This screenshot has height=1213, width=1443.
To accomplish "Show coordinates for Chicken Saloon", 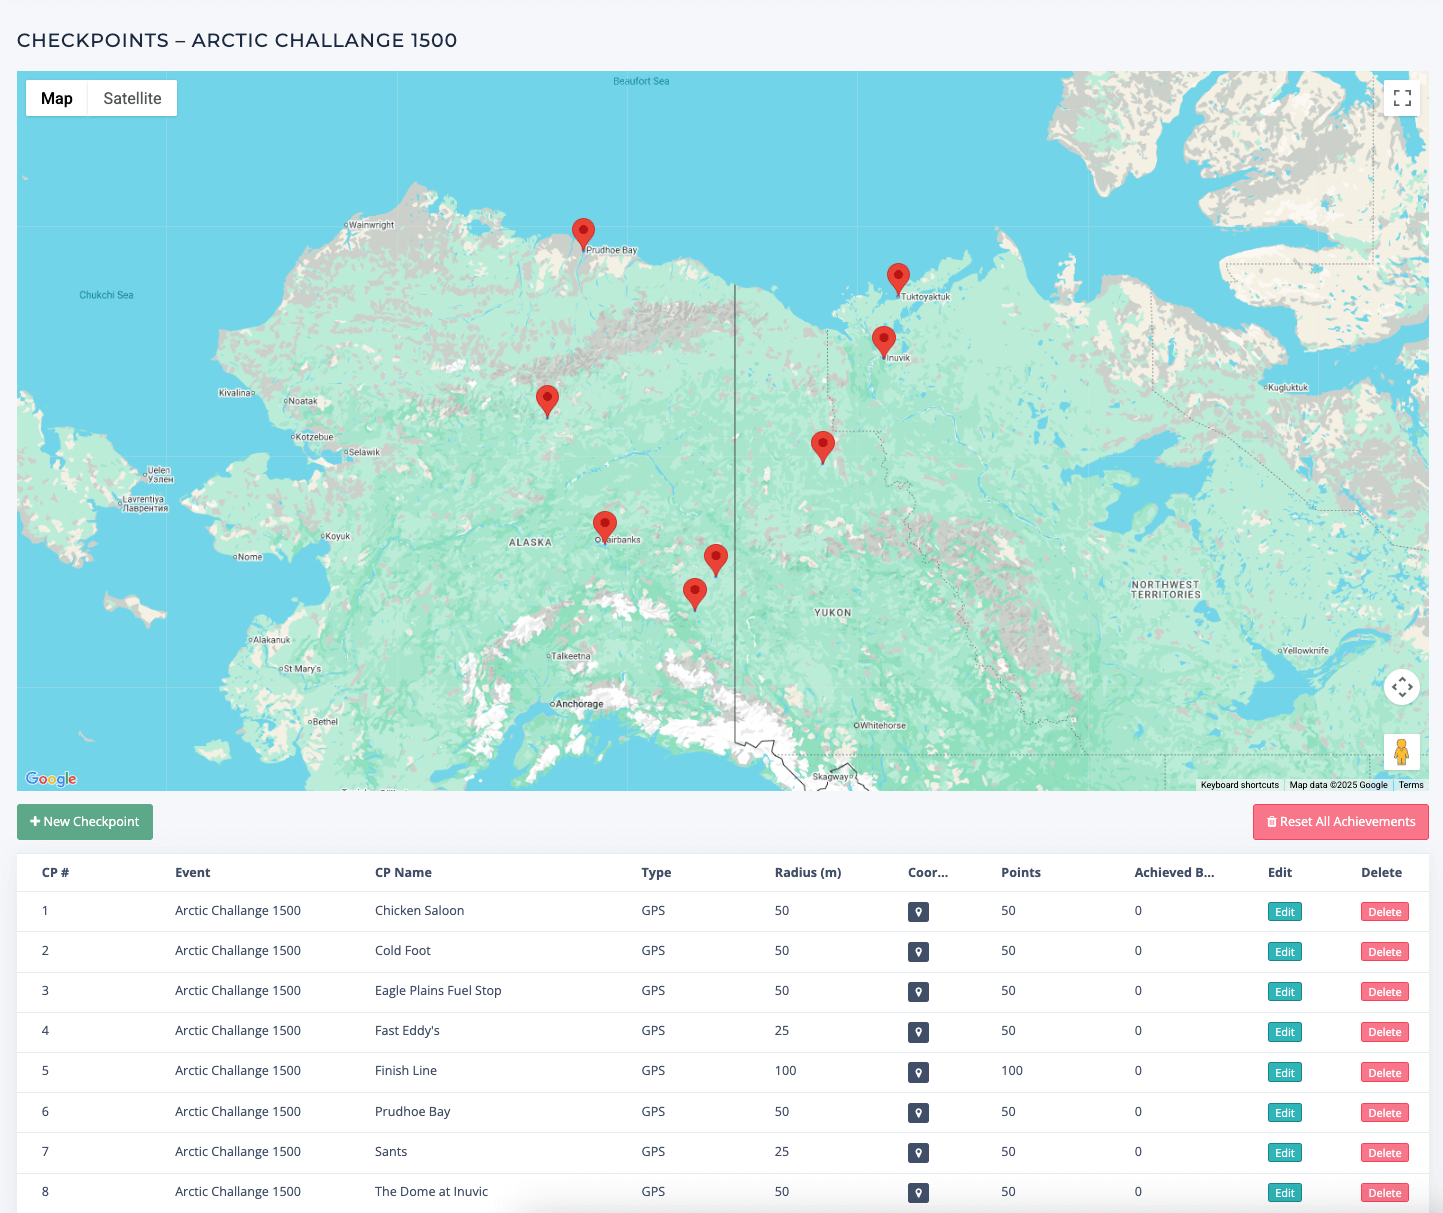I will tap(918, 912).
